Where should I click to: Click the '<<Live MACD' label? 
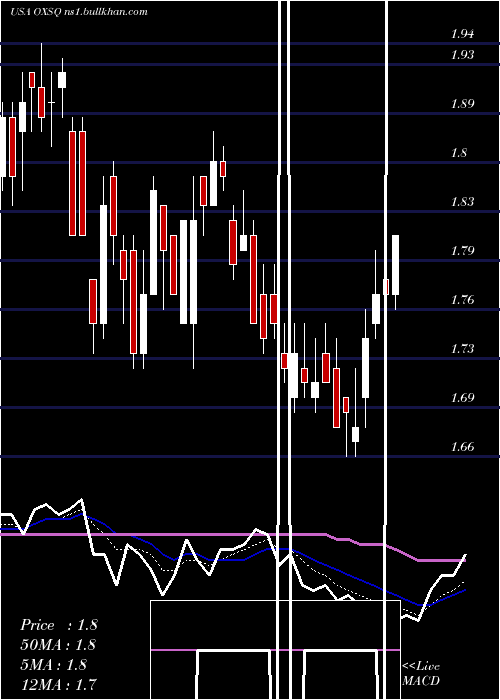pyautogui.click(x=421, y=673)
